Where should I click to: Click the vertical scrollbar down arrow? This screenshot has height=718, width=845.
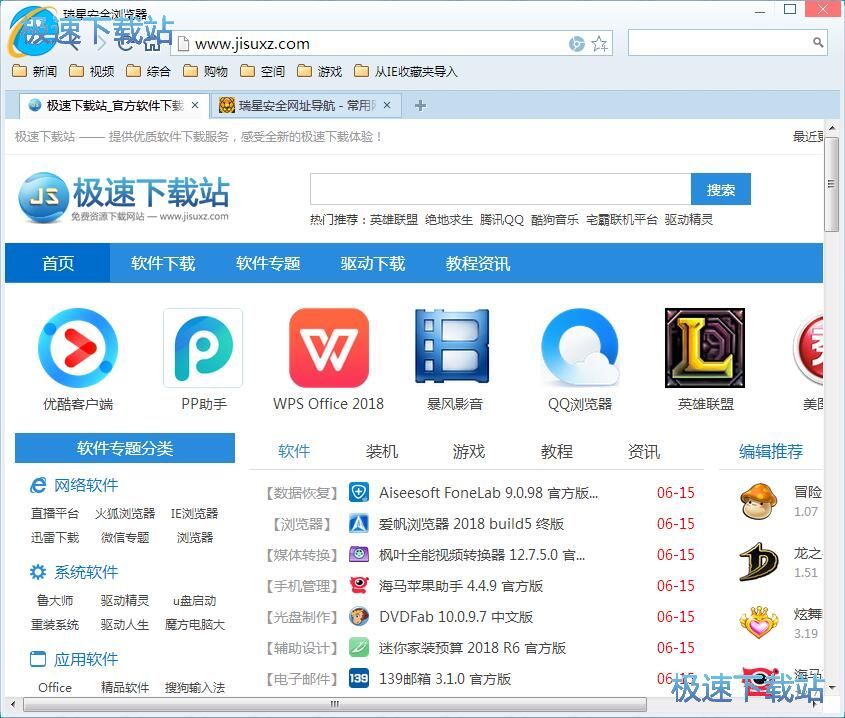[x=832, y=688]
